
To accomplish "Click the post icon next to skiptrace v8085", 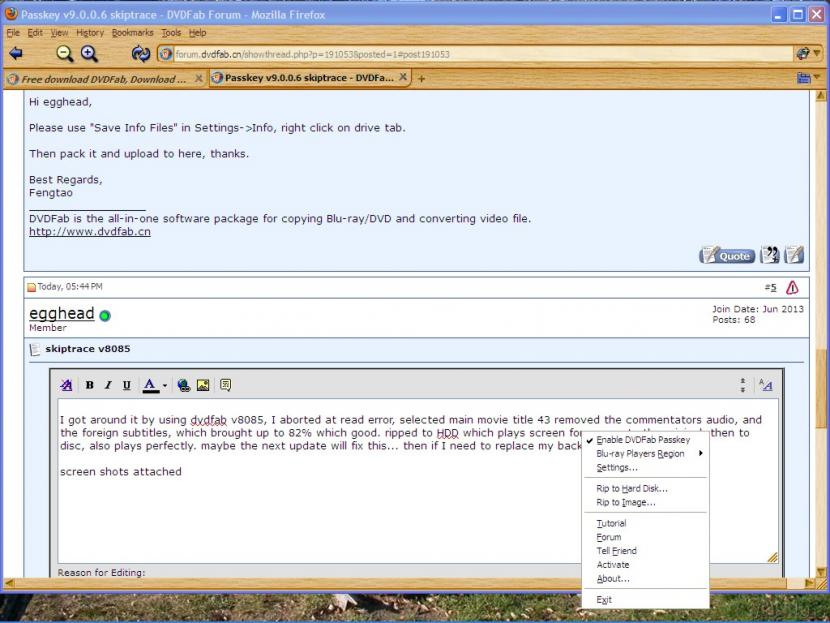I will pyautogui.click(x=35, y=349).
